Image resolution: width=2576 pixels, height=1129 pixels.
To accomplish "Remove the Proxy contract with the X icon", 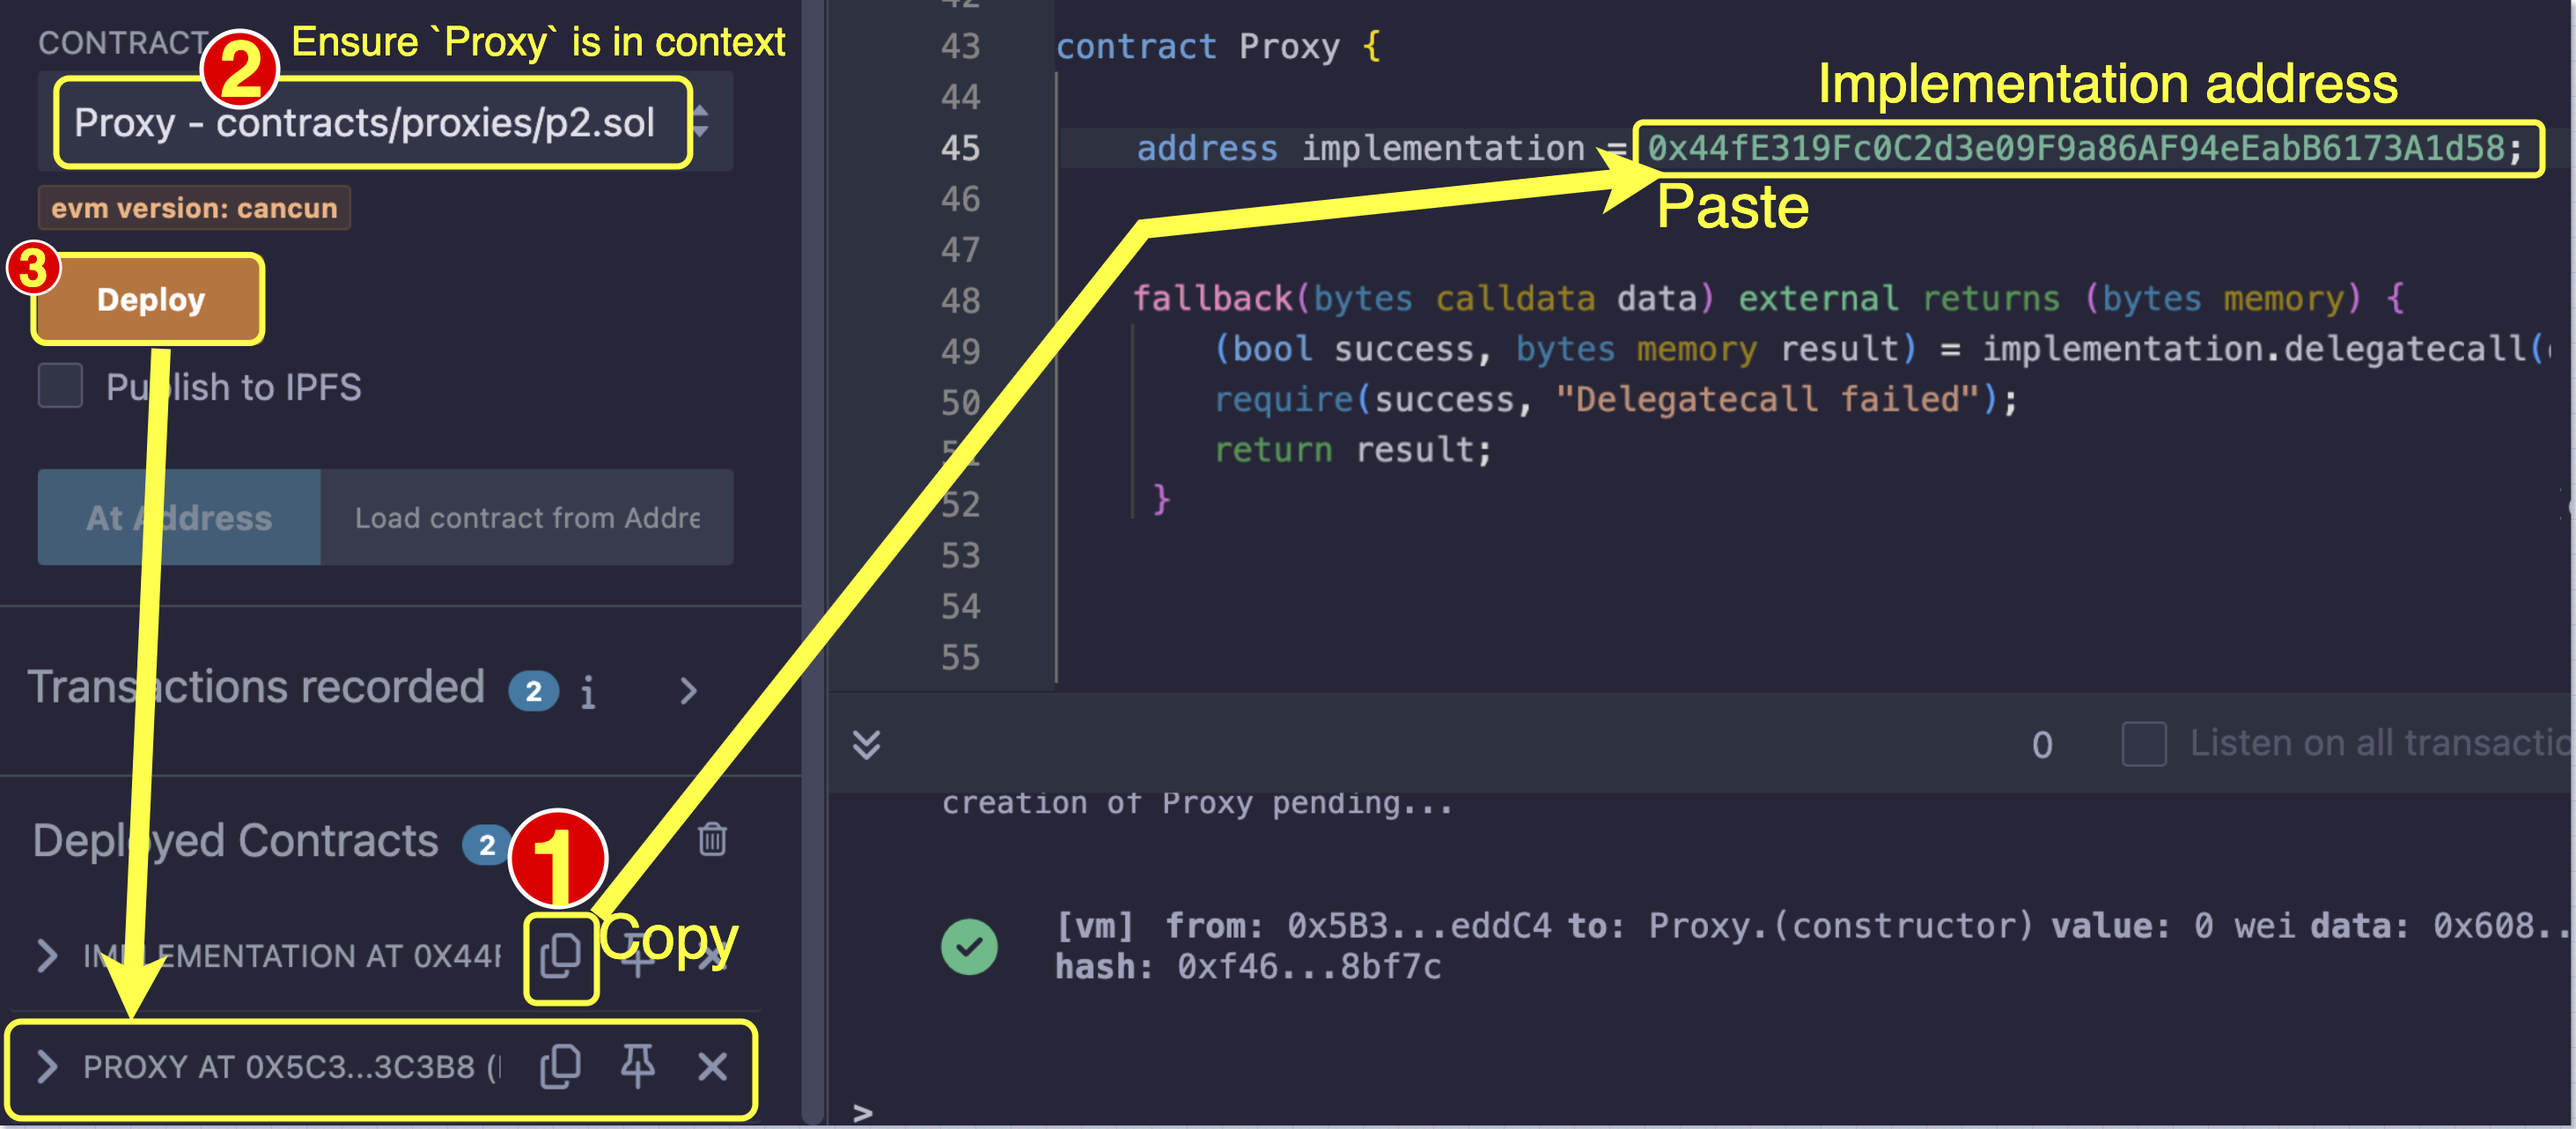I will click(712, 1066).
